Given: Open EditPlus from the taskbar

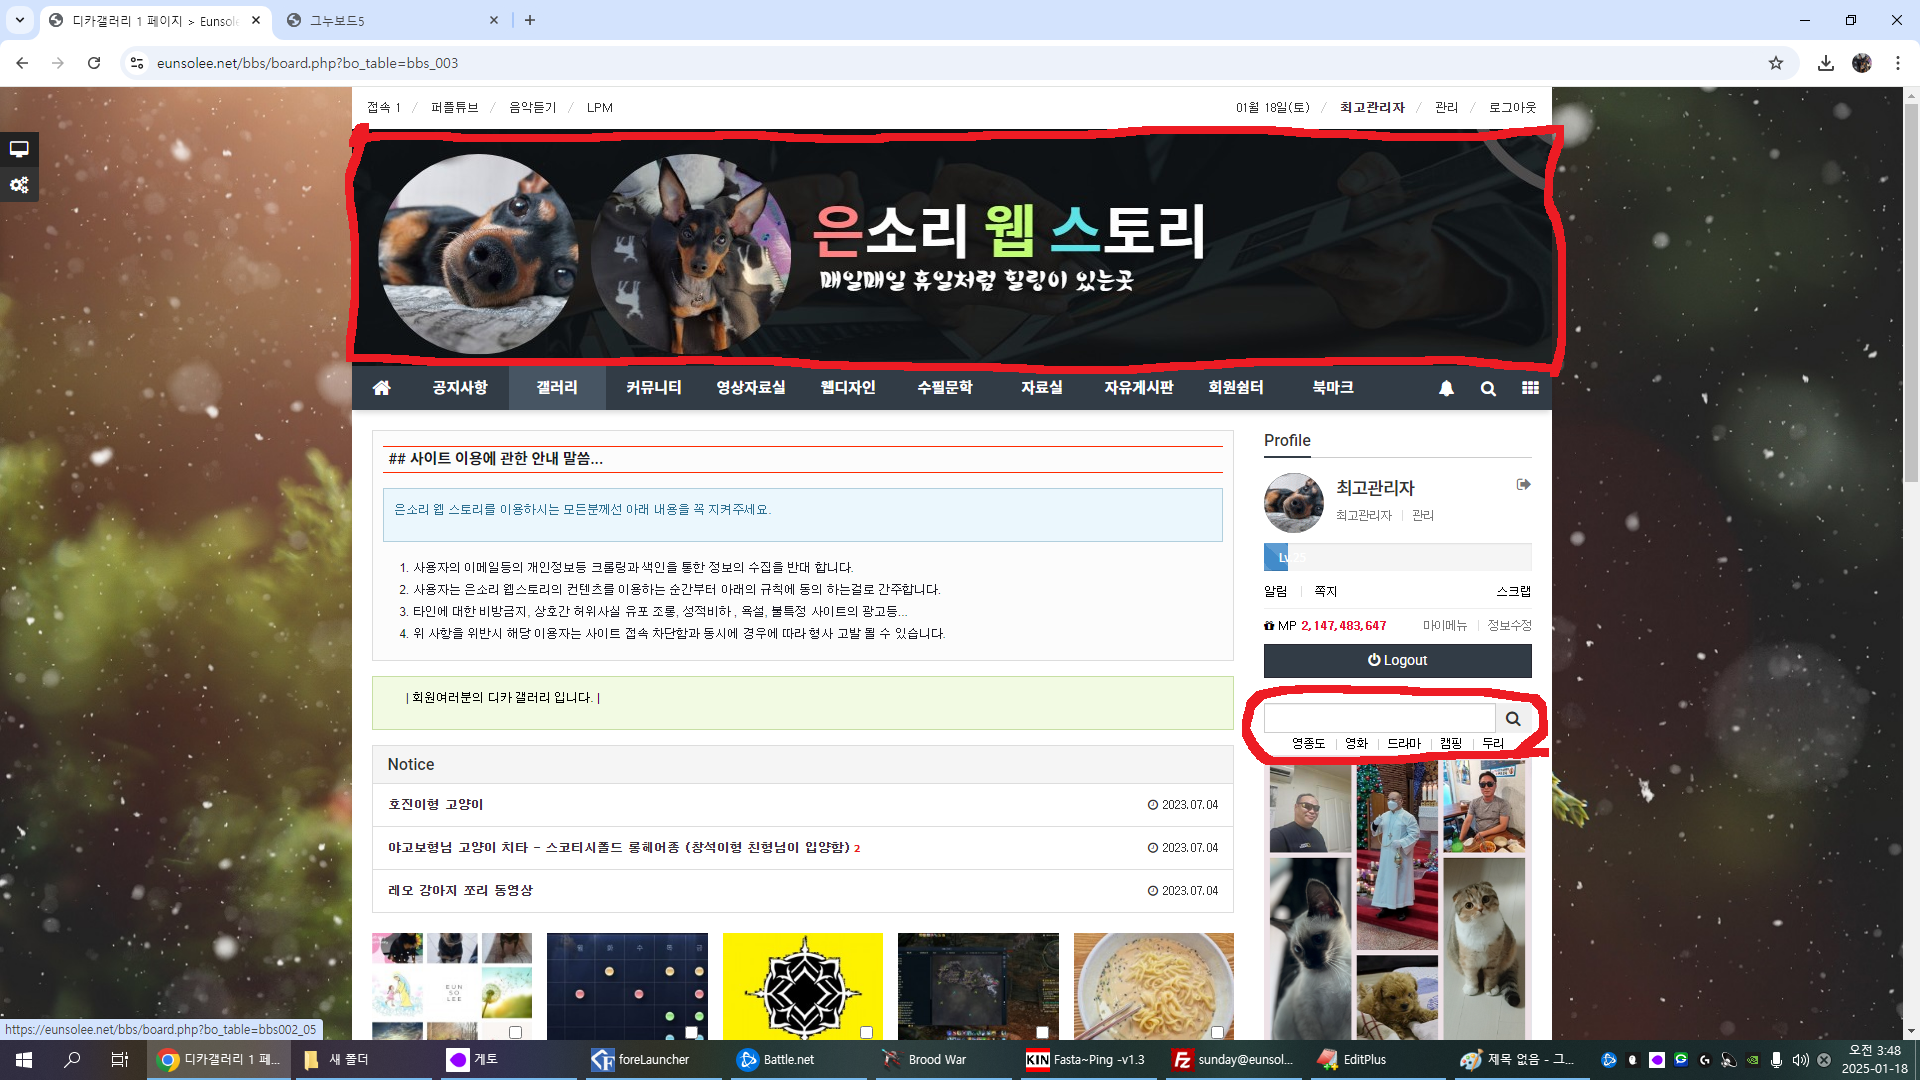Looking at the screenshot, I should pos(1351,1059).
